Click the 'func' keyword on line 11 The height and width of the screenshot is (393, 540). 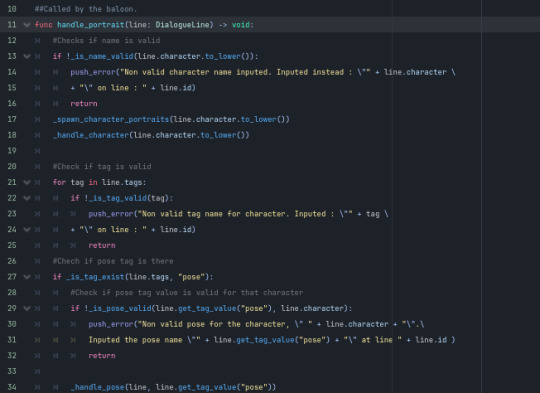pos(43,25)
